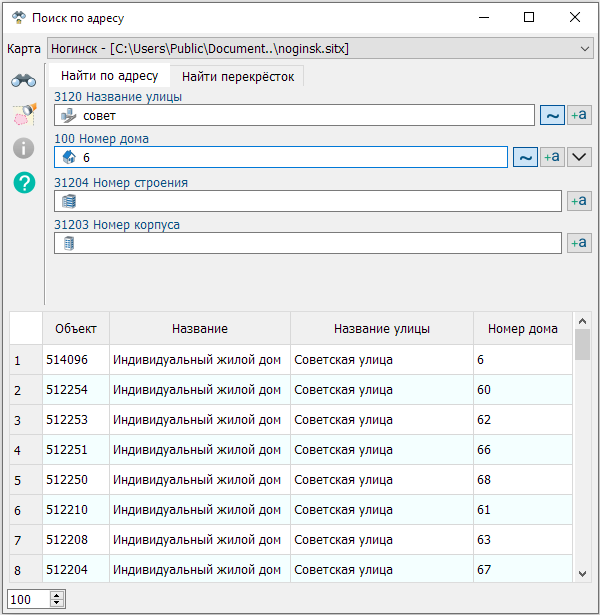This screenshot has height=615, width=600.
Task: Click the +a button for building number
Action: point(579,201)
